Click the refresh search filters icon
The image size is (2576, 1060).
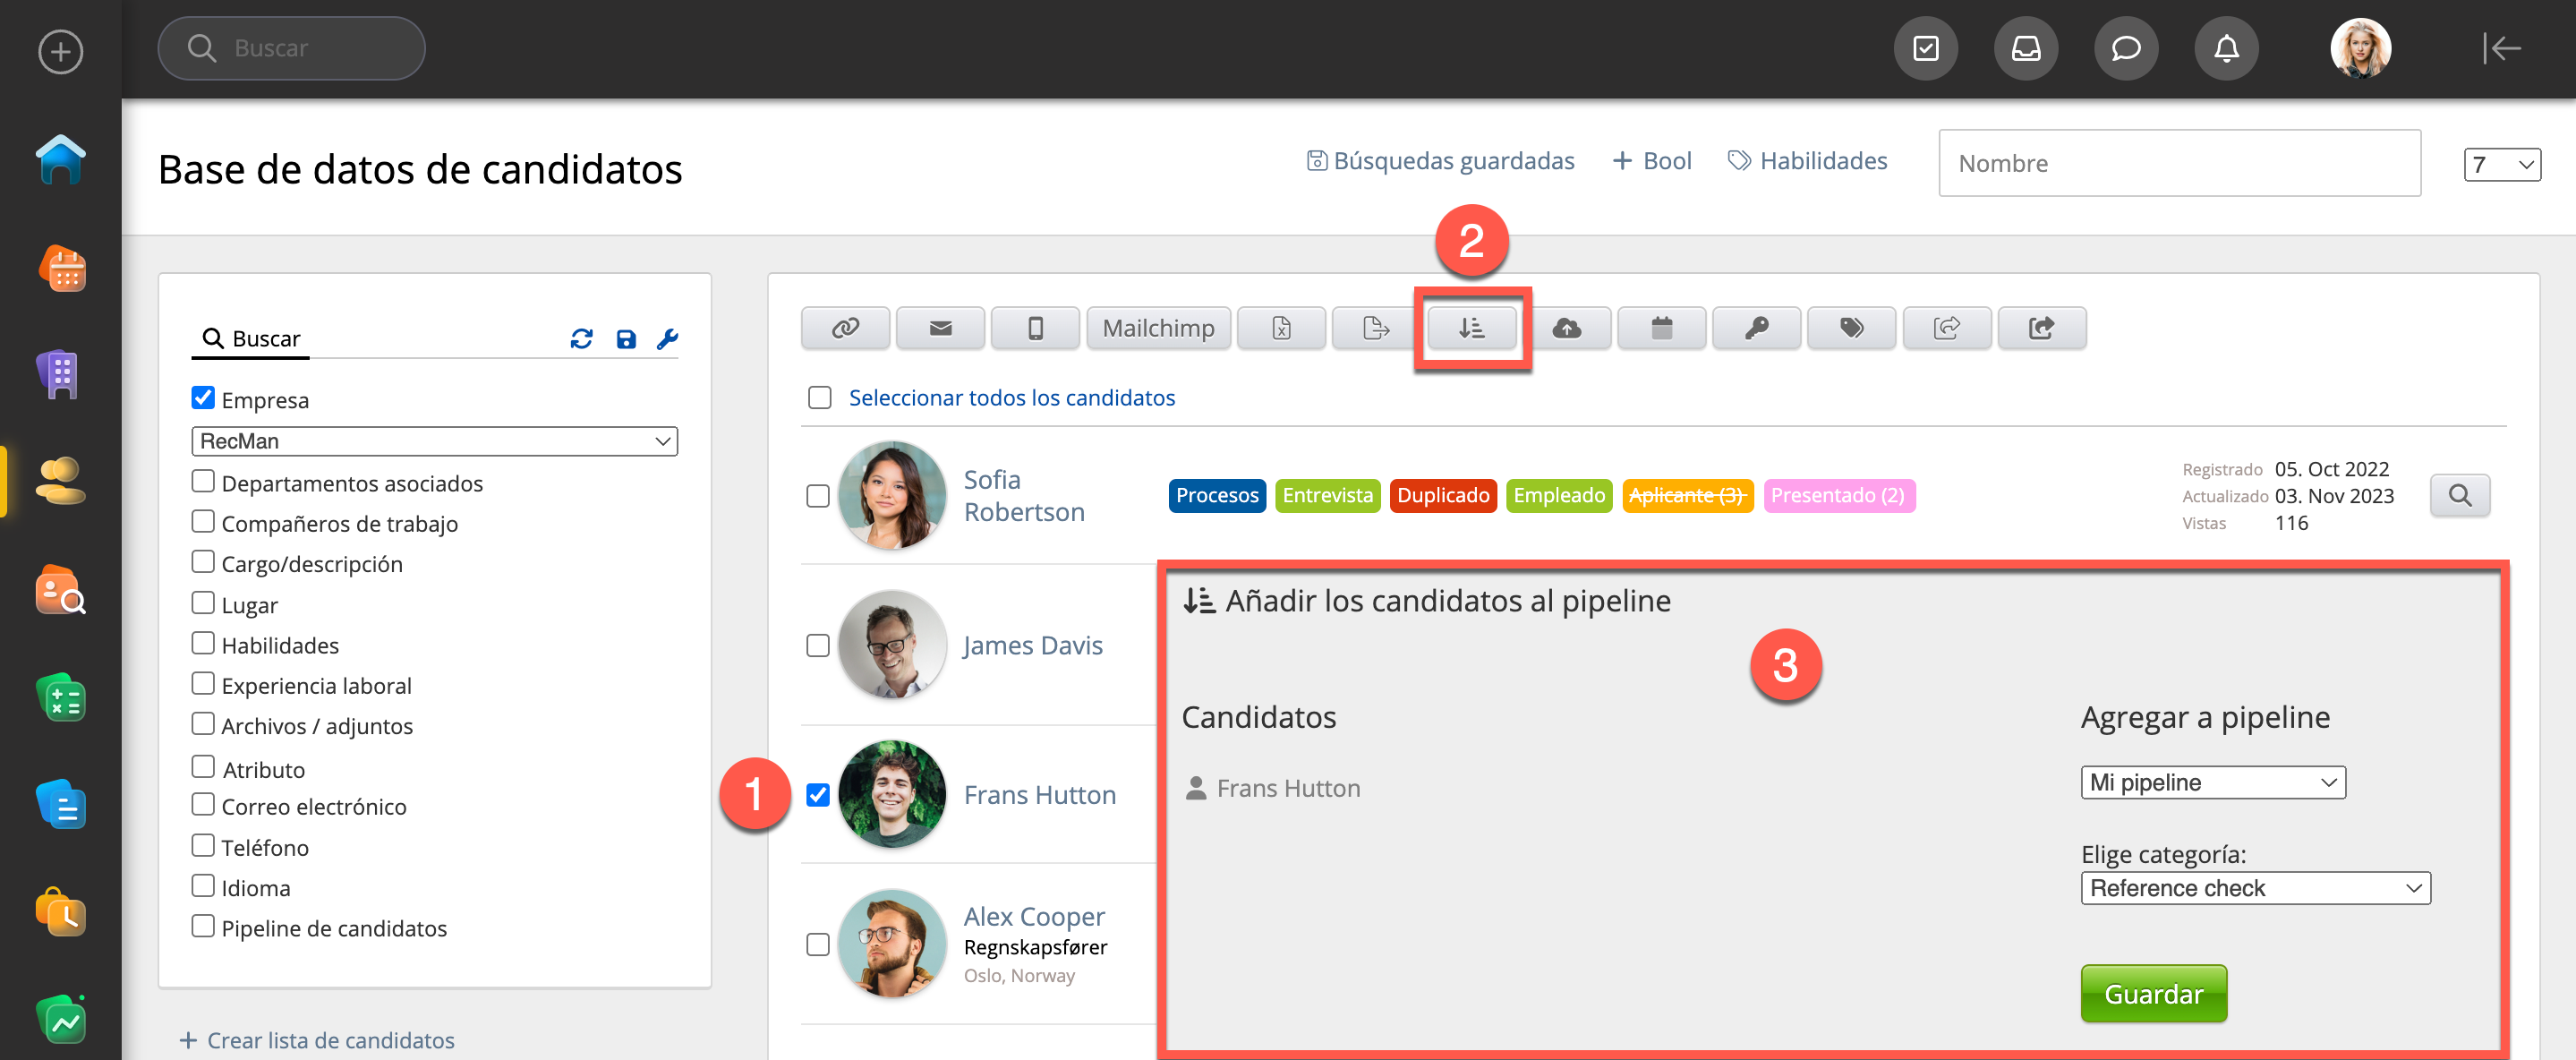pos(581,339)
